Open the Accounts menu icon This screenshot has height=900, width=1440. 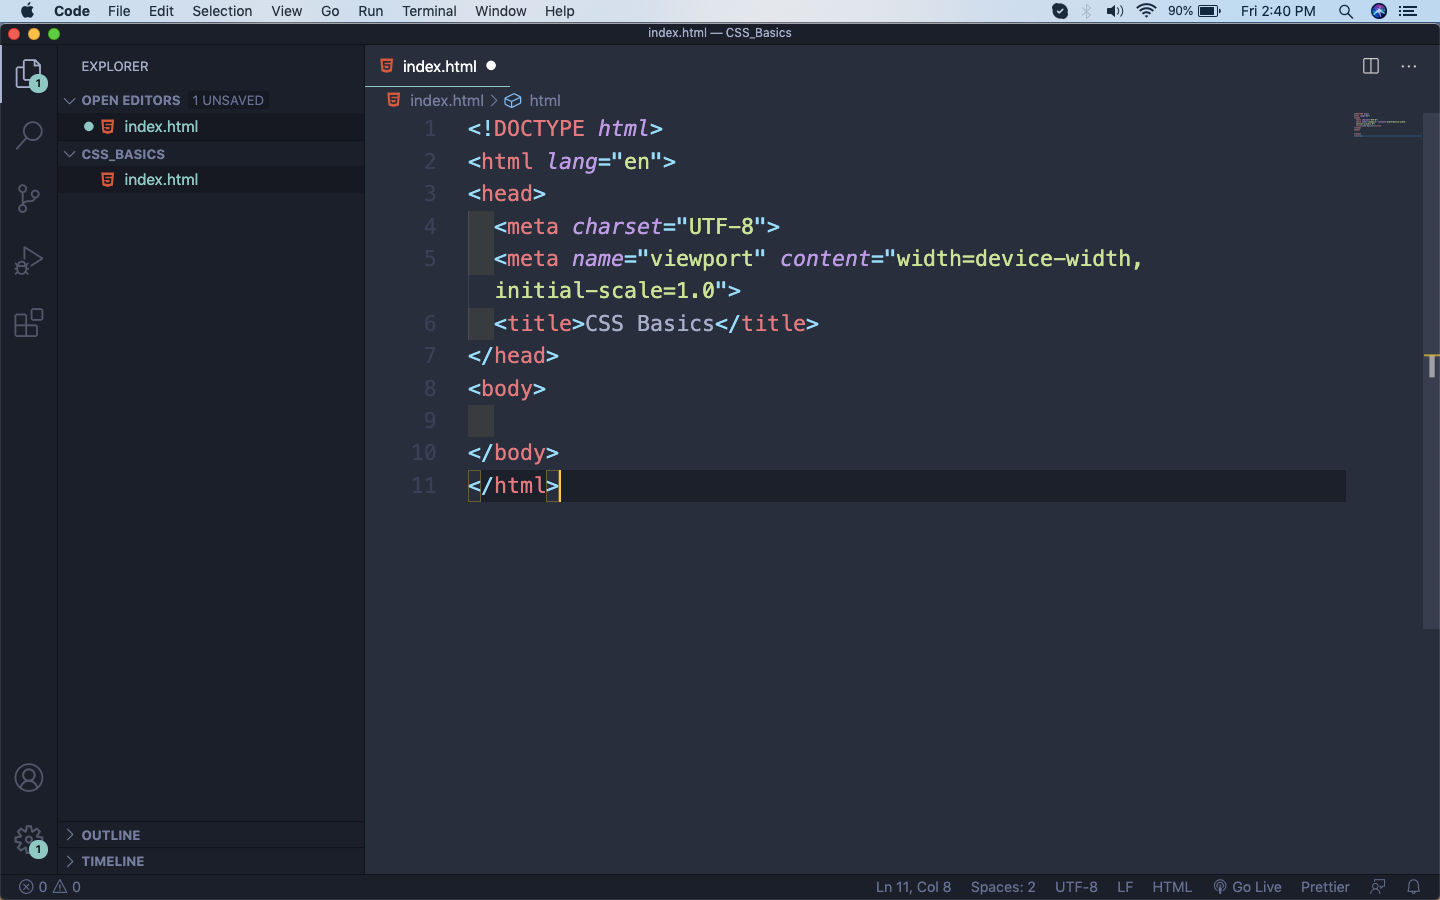pyautogui.click(x=29, y=778)
